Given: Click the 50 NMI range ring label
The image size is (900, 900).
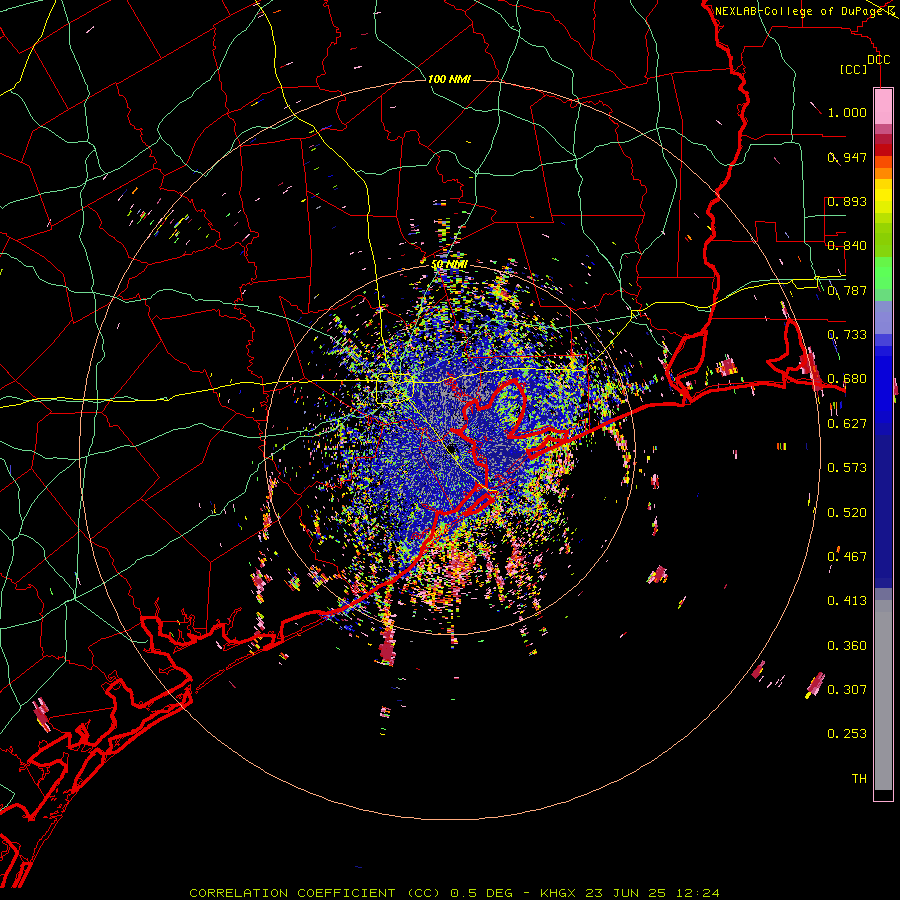Looking at the screenshot, I should (x=449, y=265).
